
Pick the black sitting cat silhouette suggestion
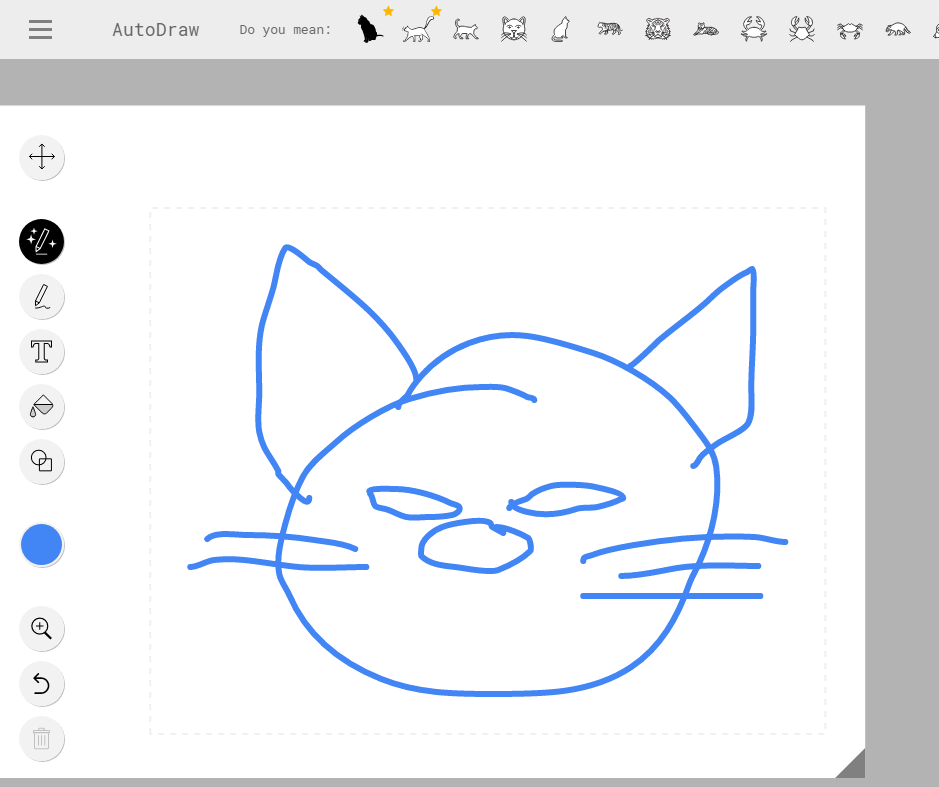coord(370,29)
